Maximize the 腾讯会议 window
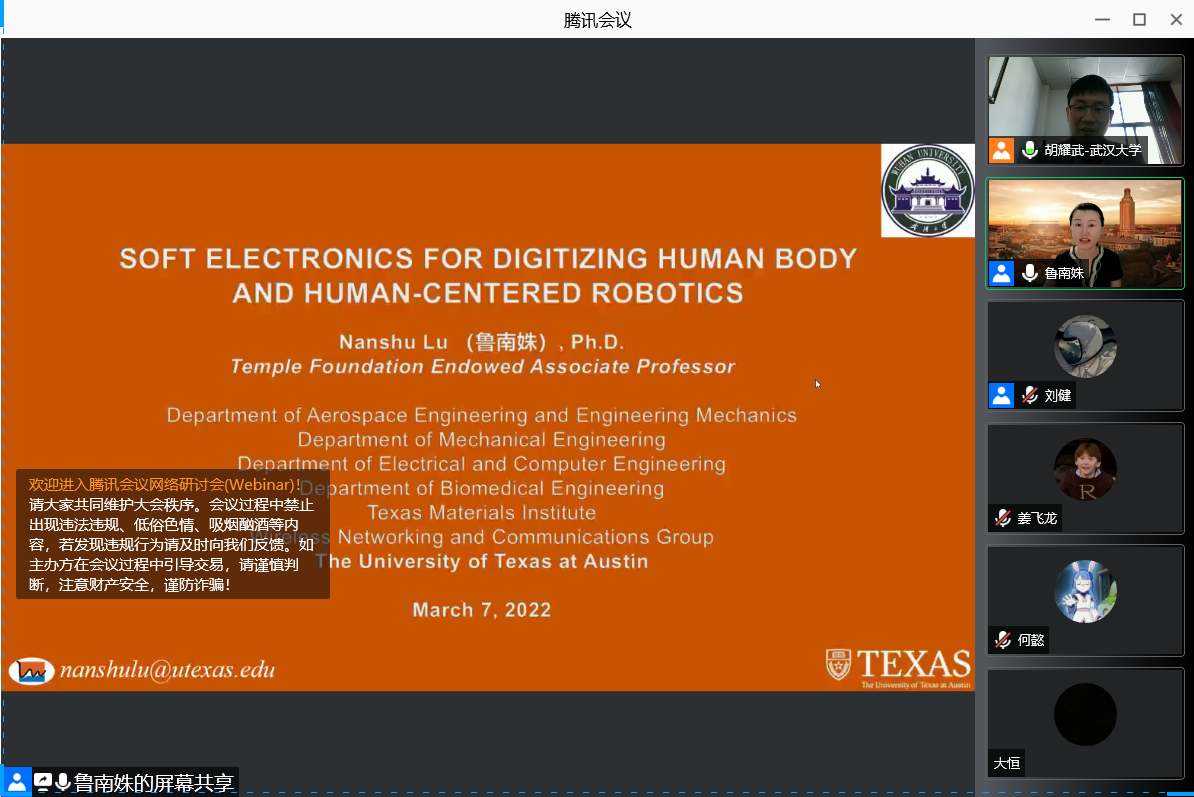Viewport: 1194px width, 797px height. 1138,19
